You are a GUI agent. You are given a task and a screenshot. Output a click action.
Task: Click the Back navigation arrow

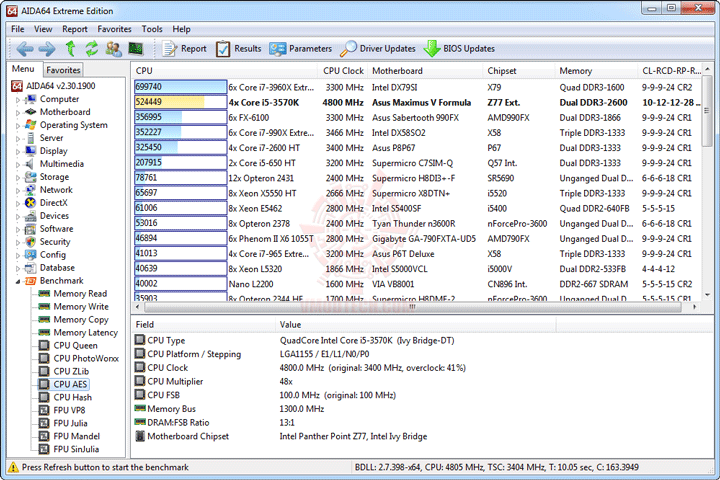point(25,49)
